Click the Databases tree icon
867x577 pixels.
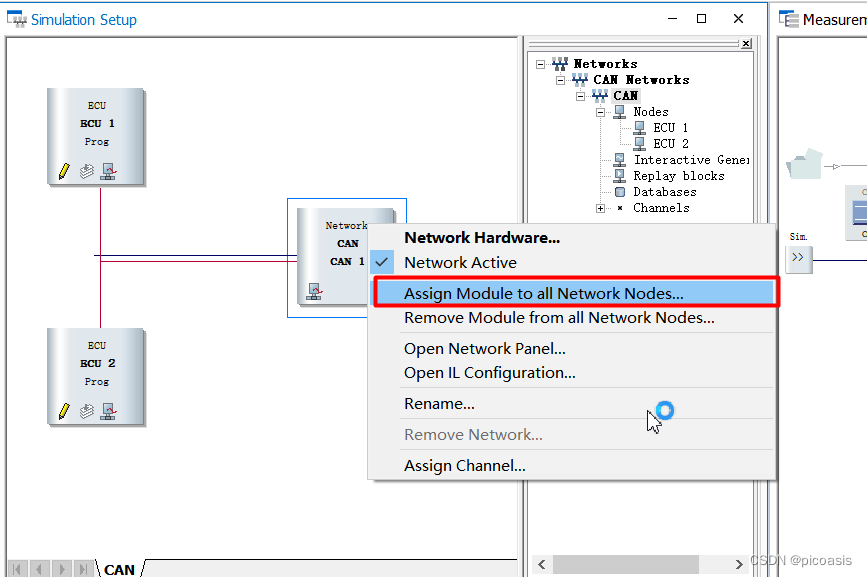pyautogui.click(x=620, y=192)
